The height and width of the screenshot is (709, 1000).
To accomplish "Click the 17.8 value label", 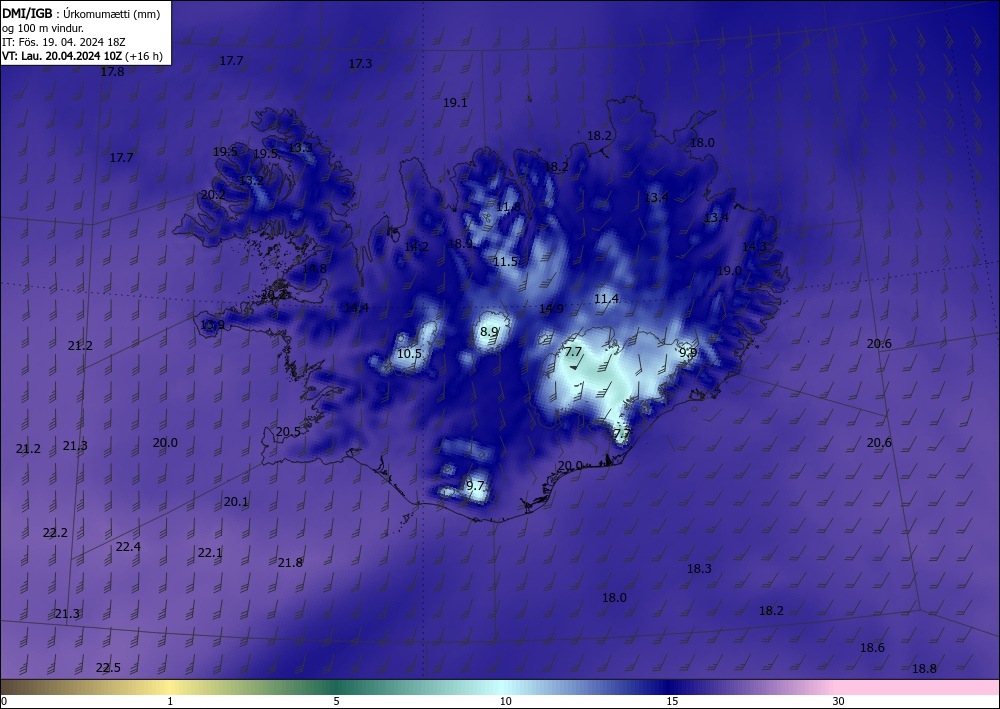I will tap(112, 72).
